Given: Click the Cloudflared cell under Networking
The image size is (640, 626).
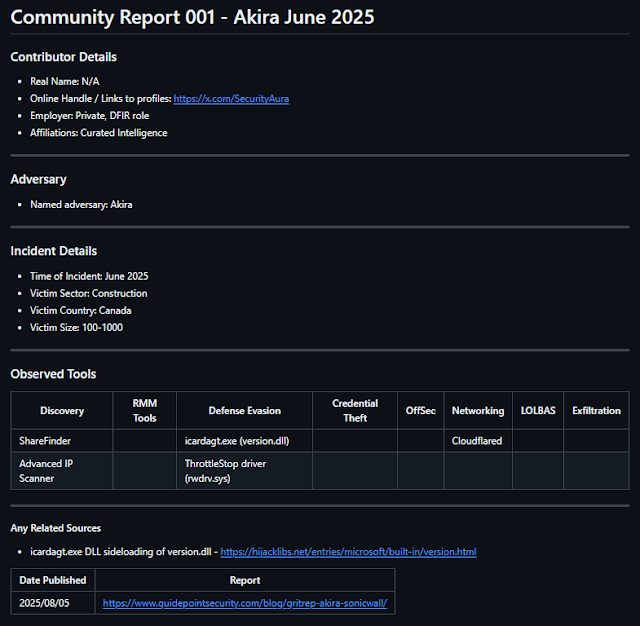Looking at the screenshot, I should tap(477, 440).
